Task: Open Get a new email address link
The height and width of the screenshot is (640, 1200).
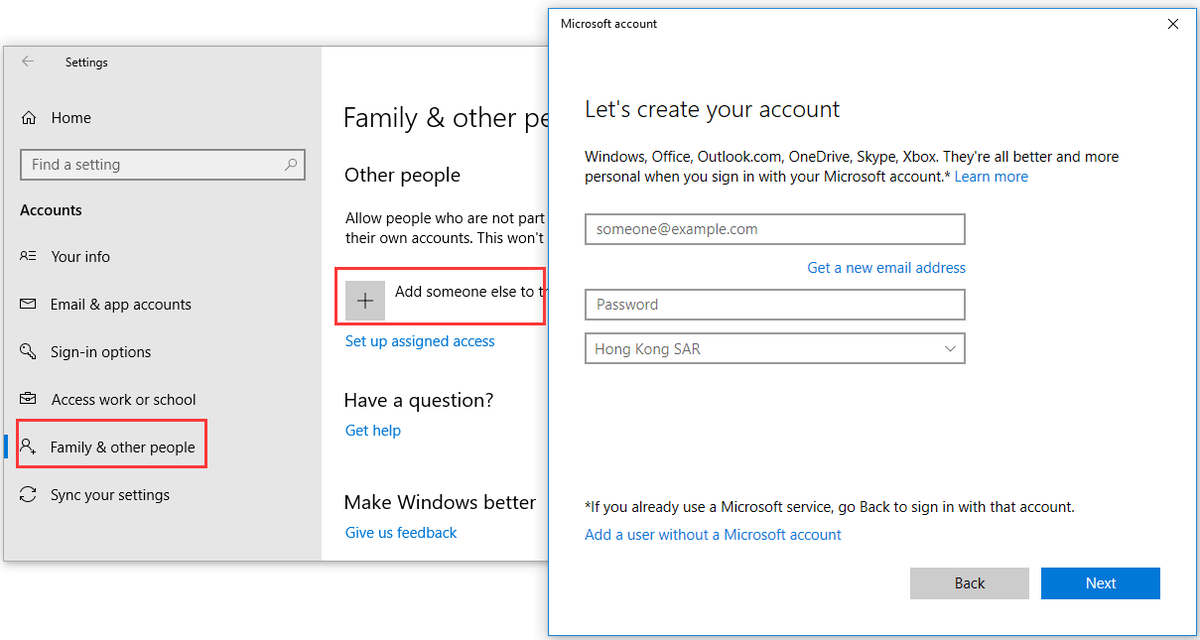Action: (886, 268)
